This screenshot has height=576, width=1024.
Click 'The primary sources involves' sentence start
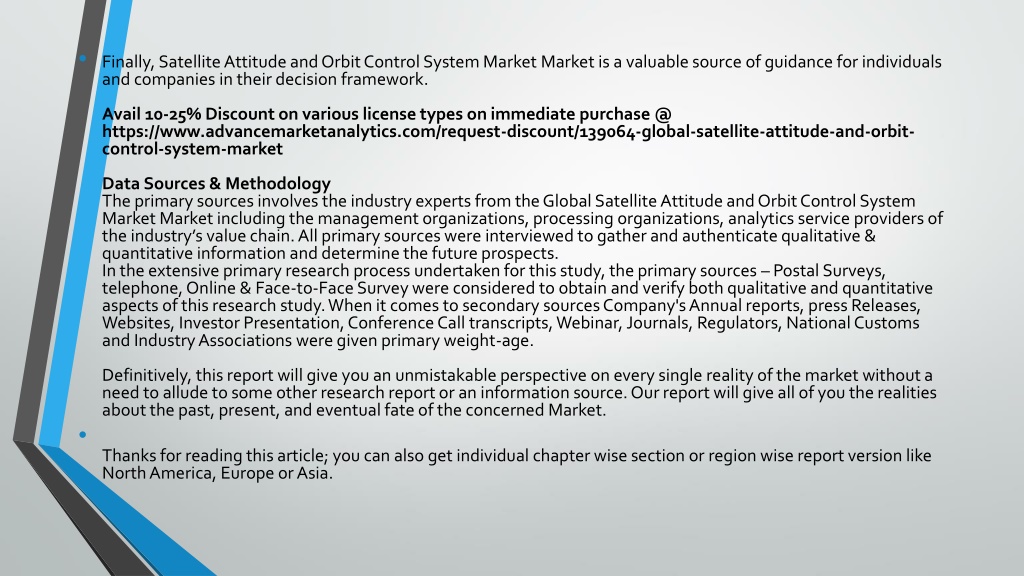pos(210,201)
